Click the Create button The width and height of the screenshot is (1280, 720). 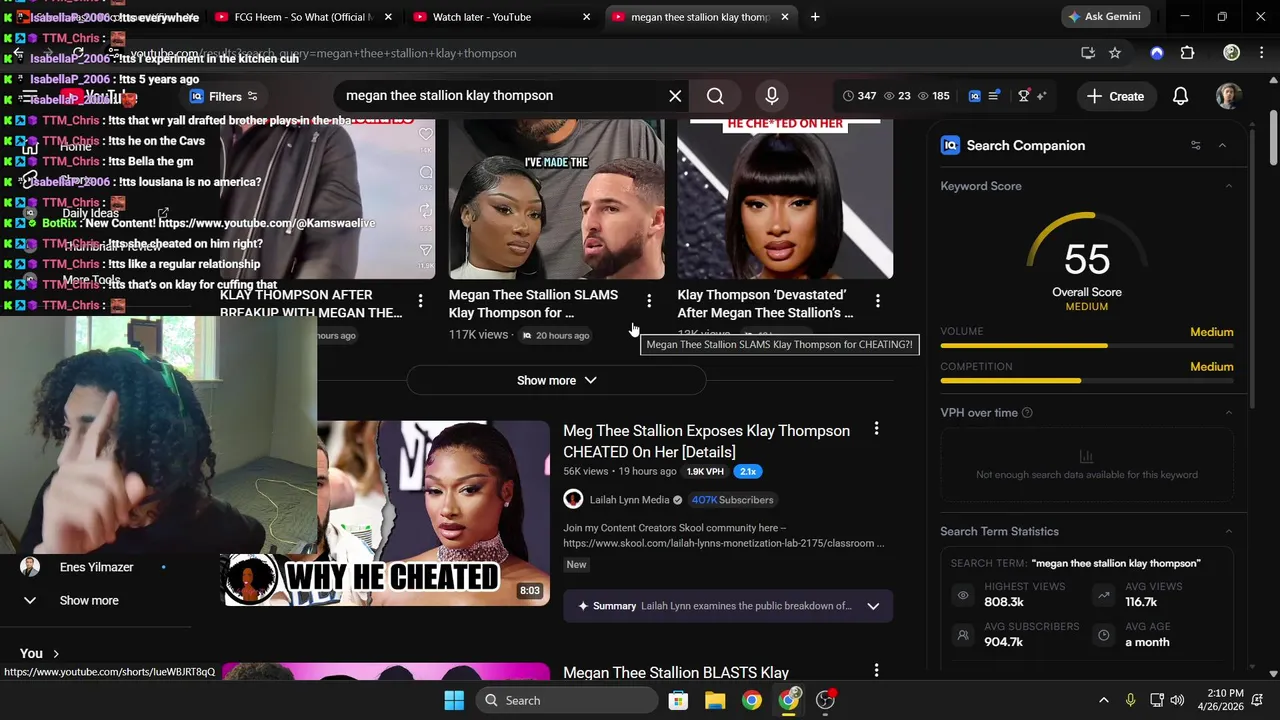pos(1115,96)
